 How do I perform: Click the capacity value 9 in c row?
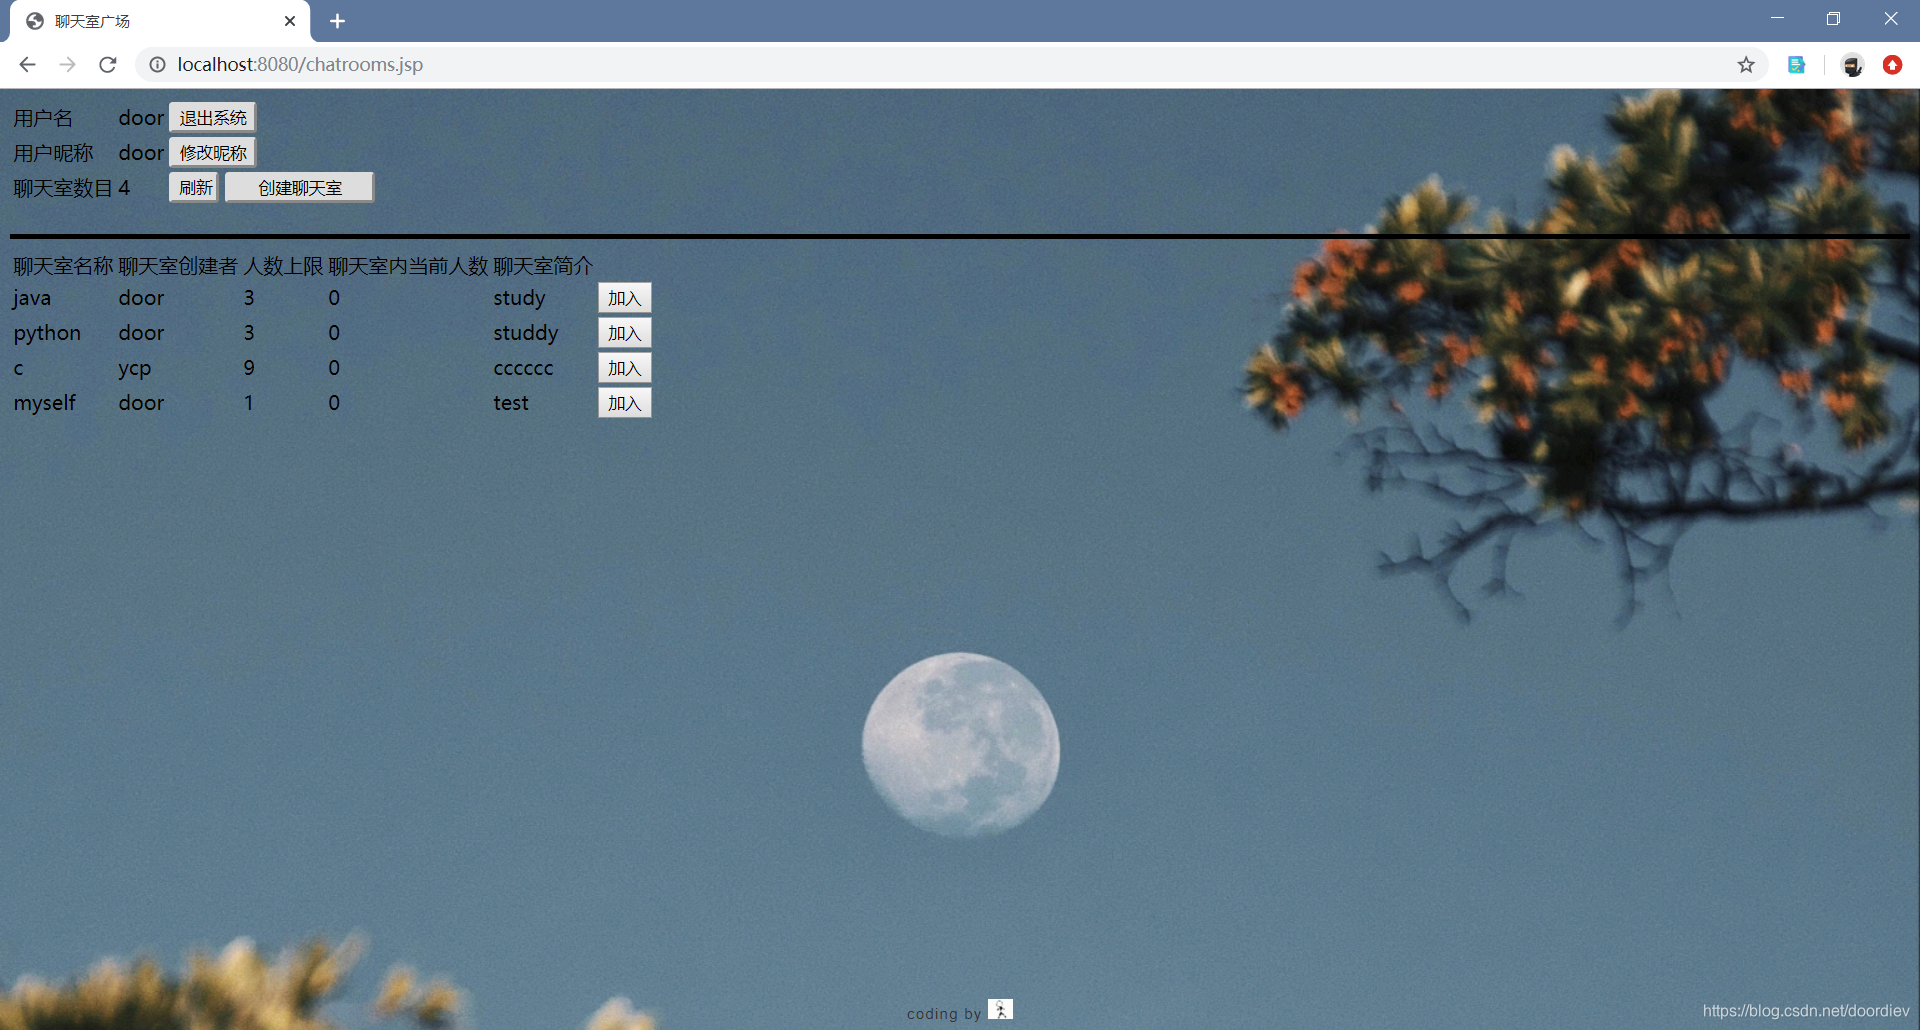click(x=249, y=368)
